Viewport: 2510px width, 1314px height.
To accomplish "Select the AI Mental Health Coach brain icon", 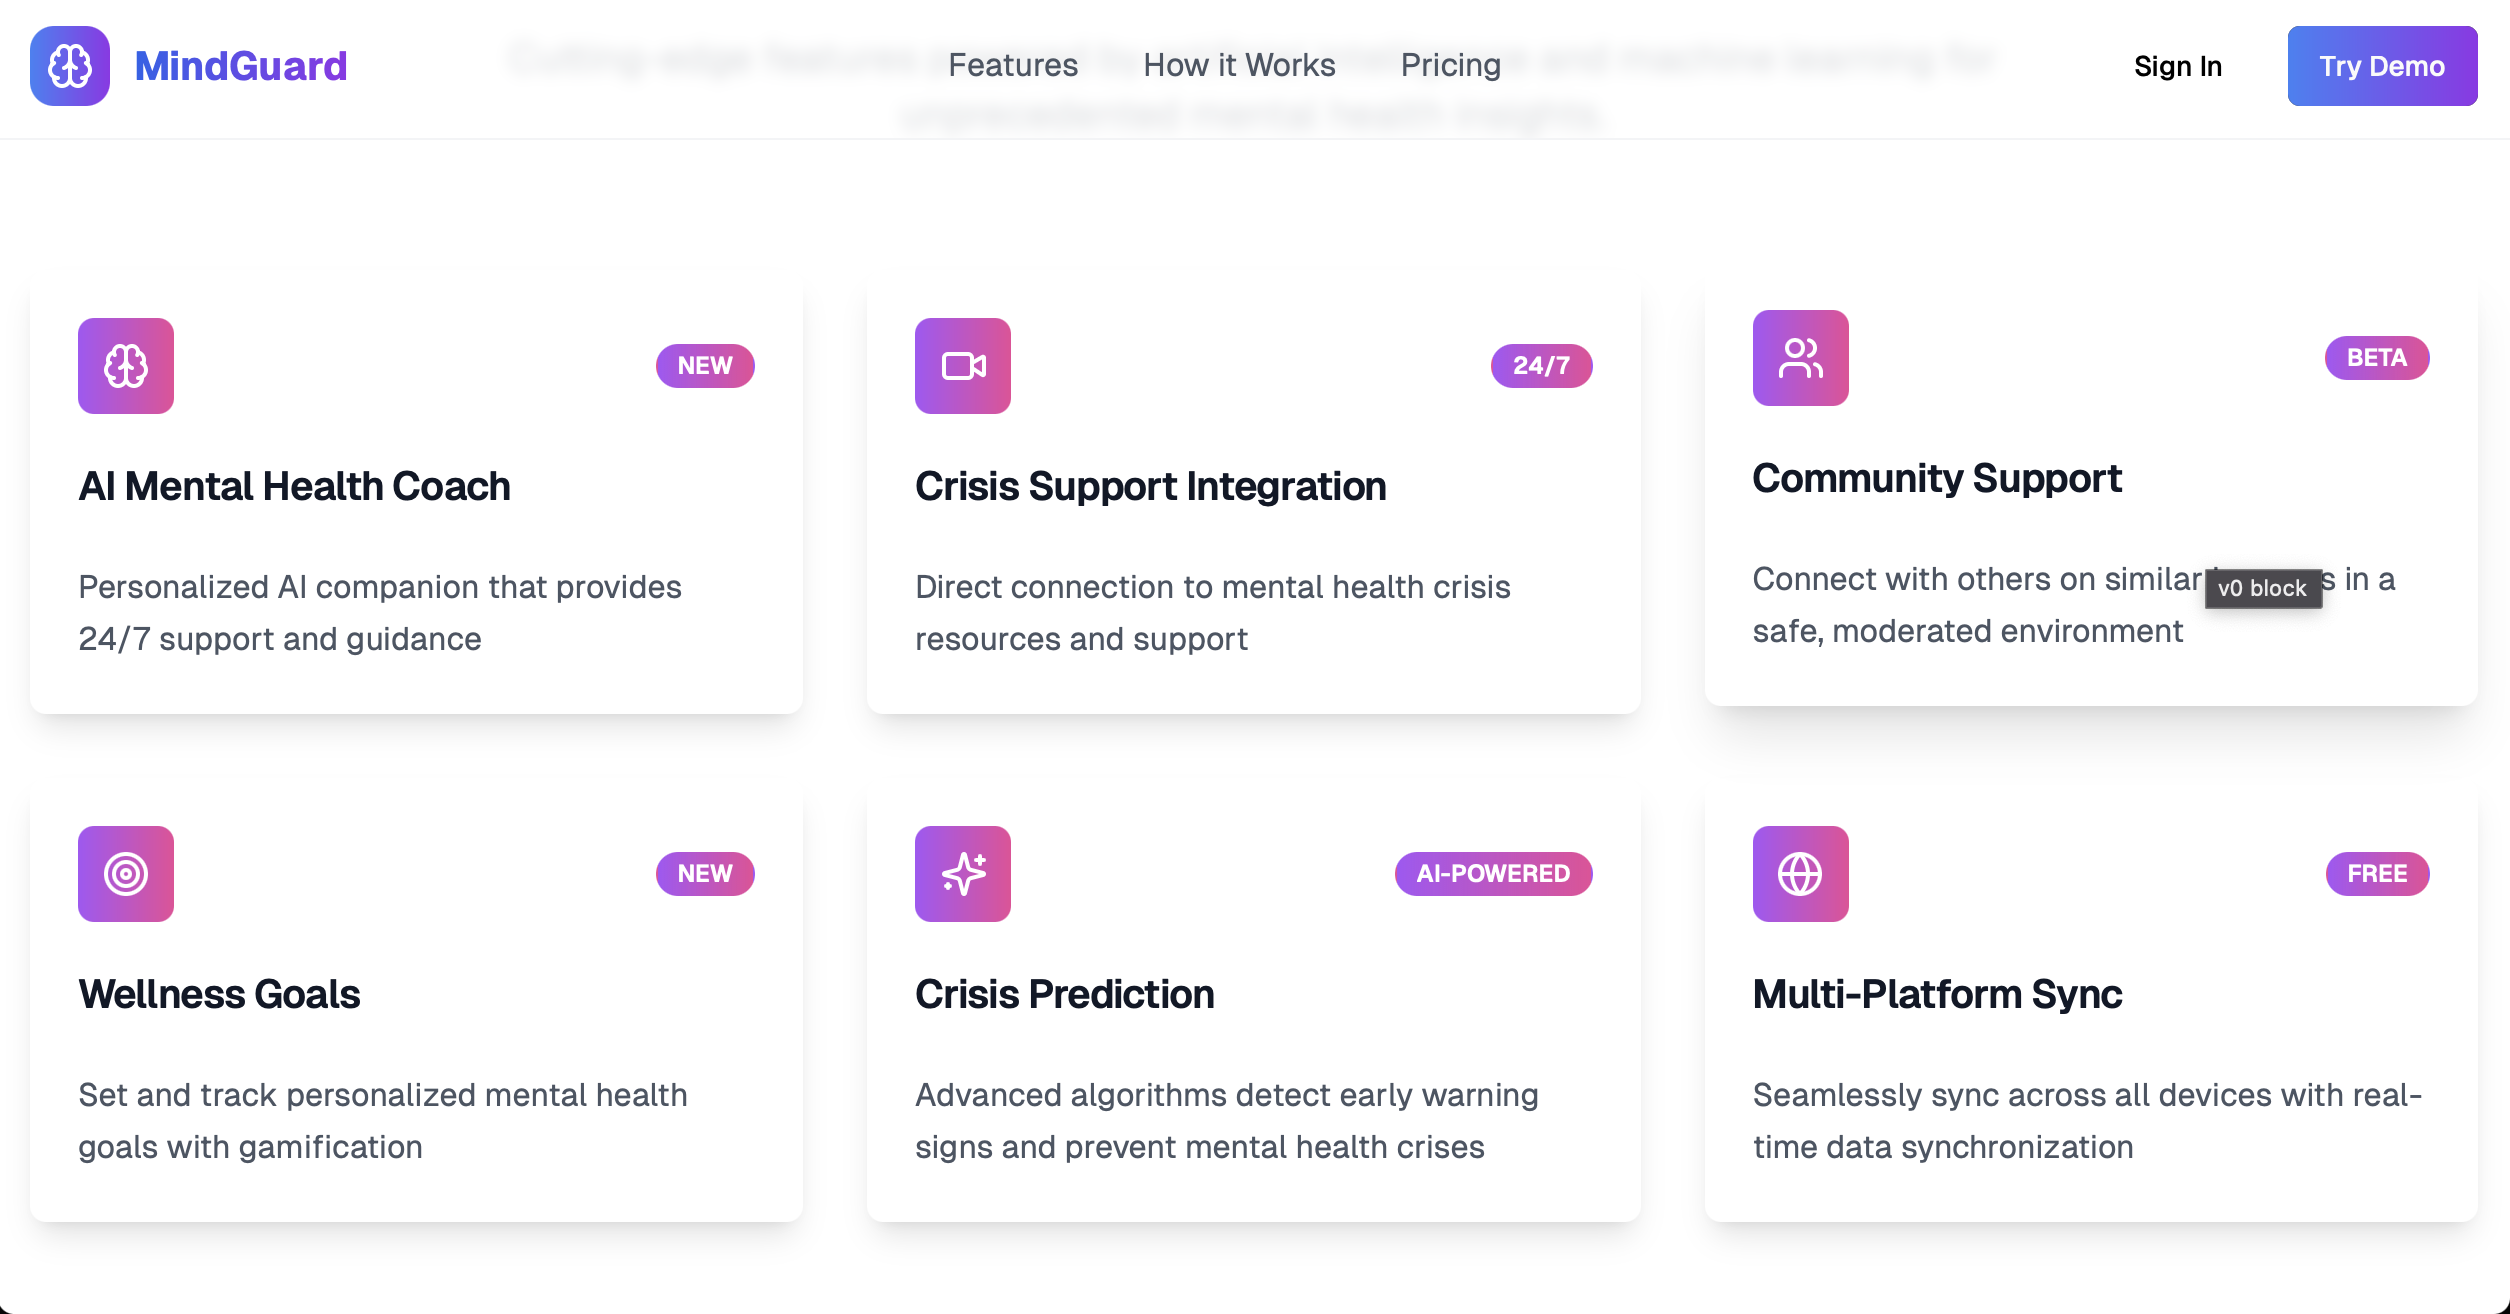I will tap(125, 366).
